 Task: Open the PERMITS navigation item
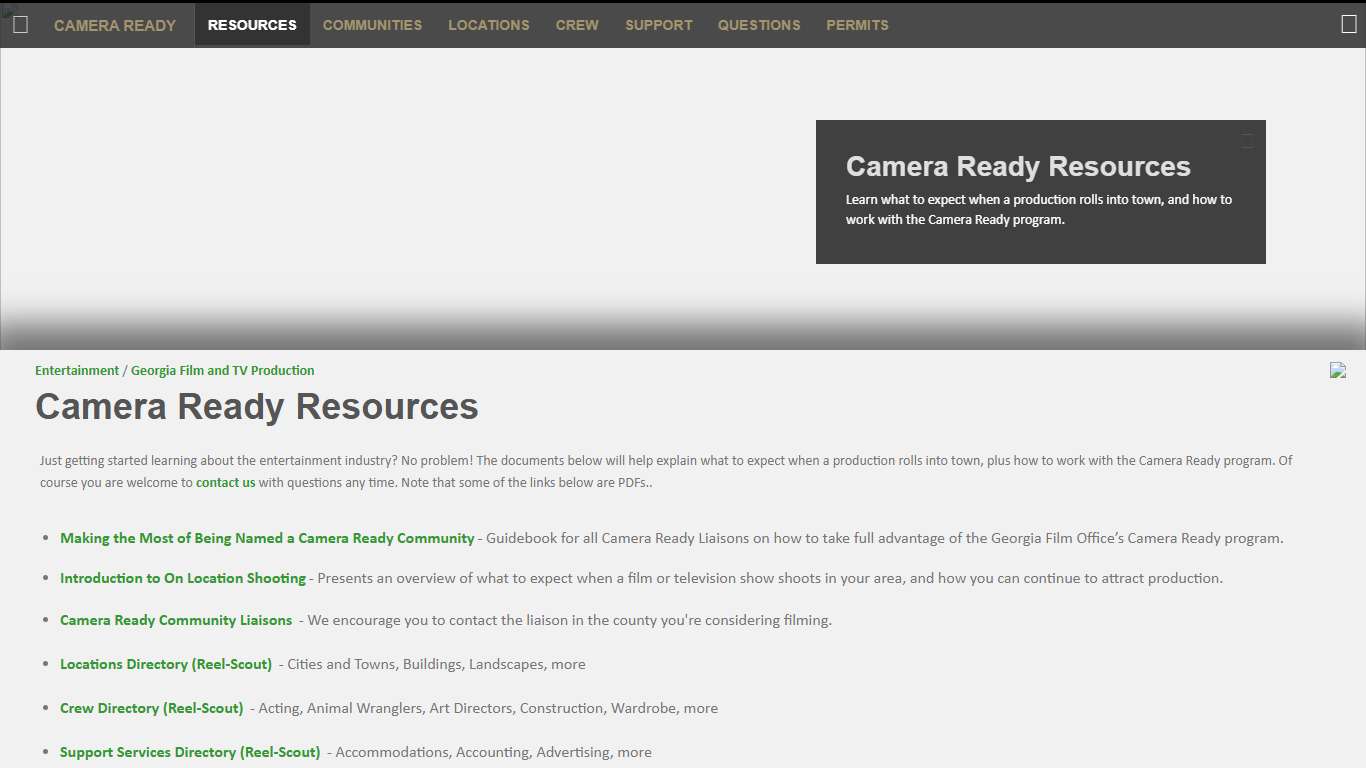(x=857, y=25)
